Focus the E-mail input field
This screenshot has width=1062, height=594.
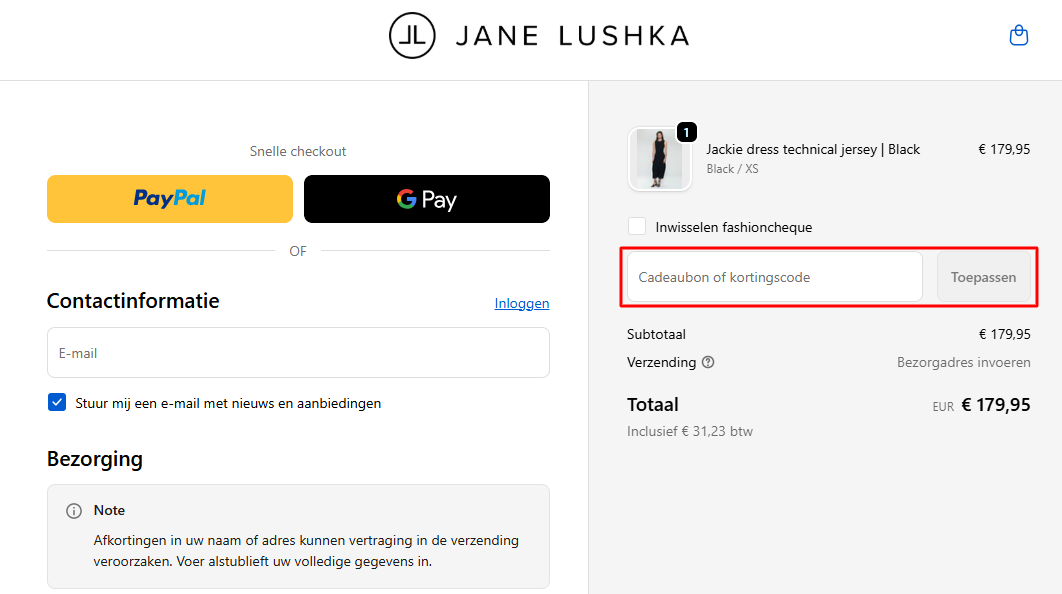click(x=298, y=353)
